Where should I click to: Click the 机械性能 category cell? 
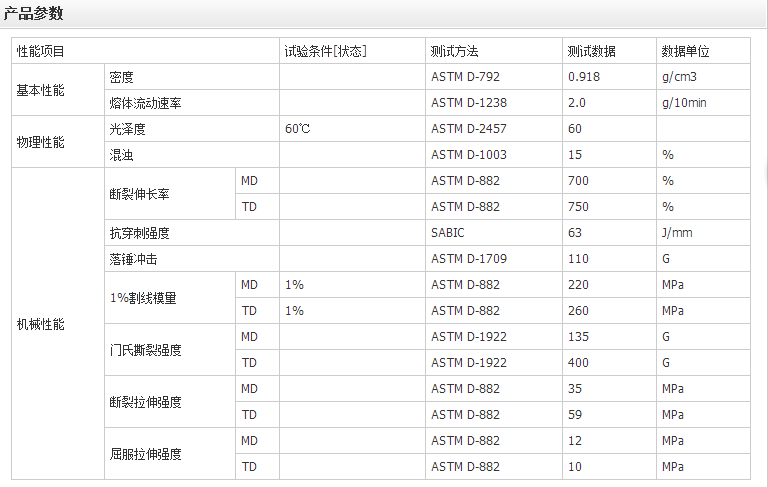point(41,324)
